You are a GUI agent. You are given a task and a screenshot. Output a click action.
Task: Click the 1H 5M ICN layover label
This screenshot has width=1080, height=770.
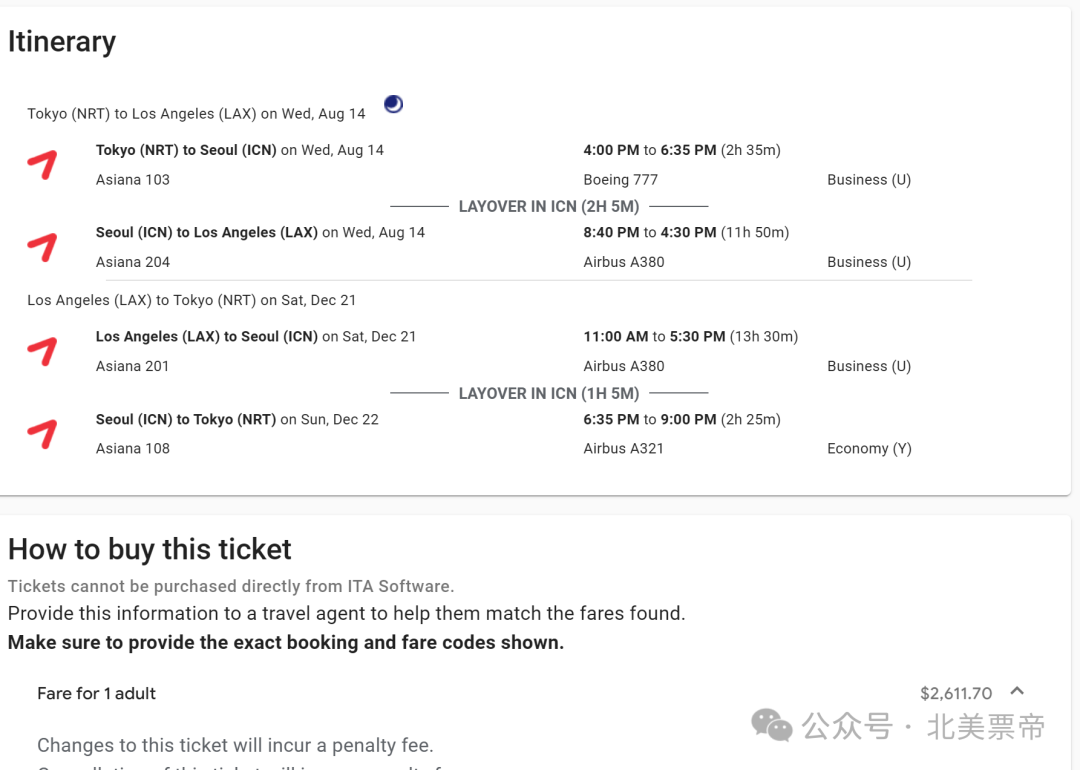[x=548, y=393]
